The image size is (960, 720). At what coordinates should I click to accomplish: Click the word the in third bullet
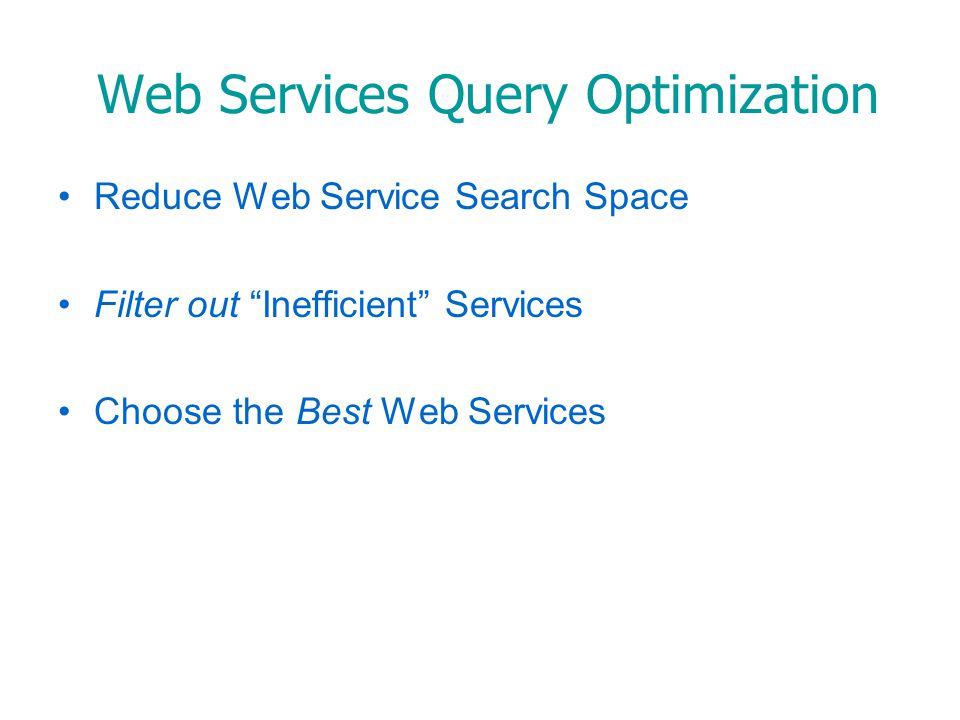tap(258, 411)
